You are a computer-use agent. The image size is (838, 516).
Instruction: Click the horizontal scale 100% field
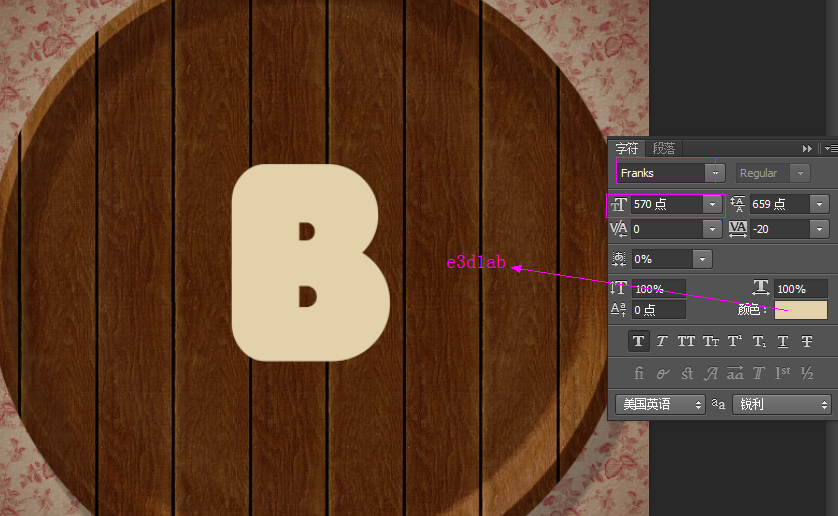(x=801, y=289)
